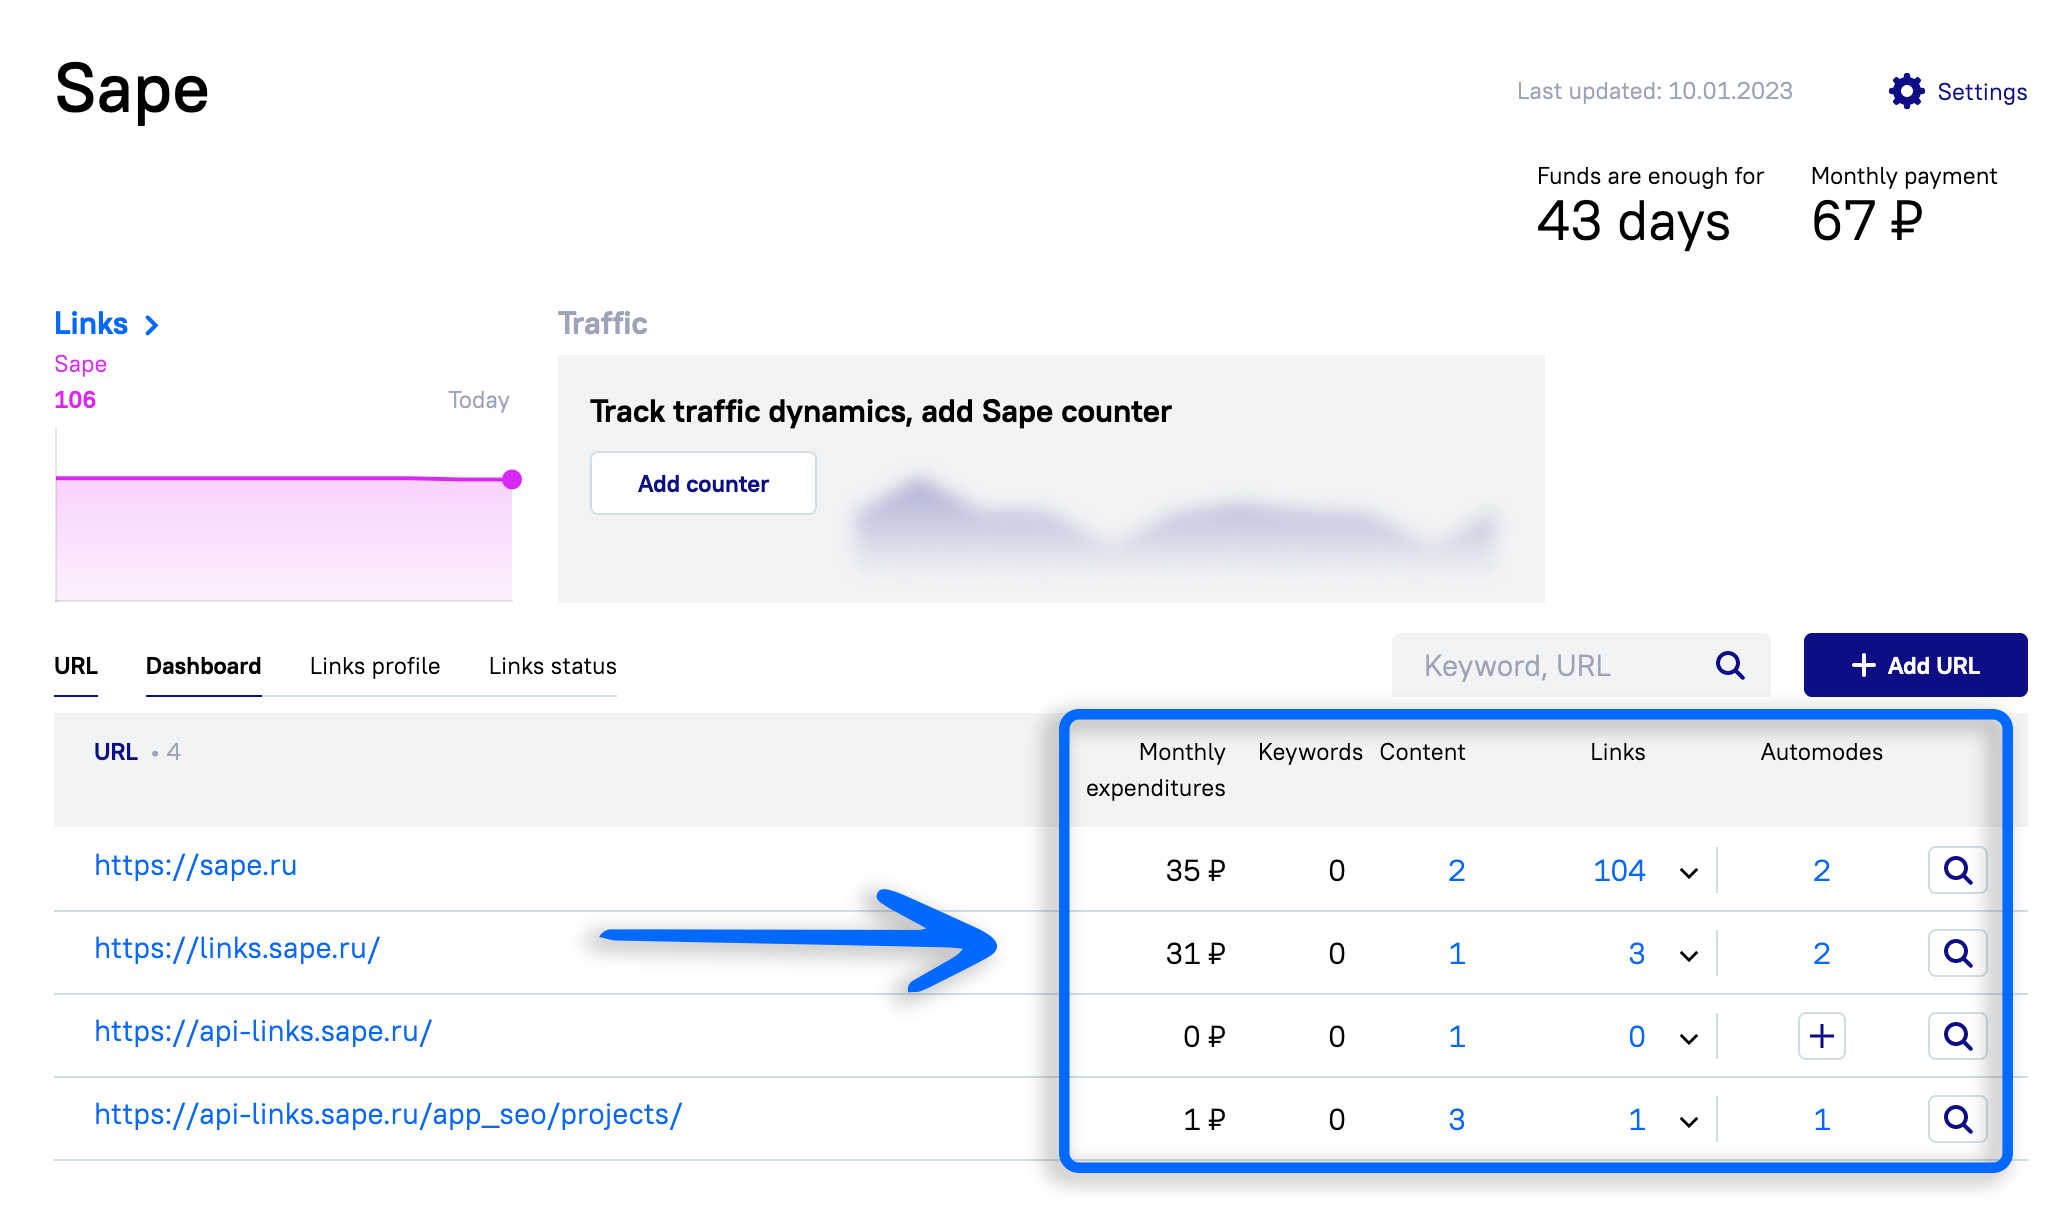The height and width of the screenshot is (1217, 2055).
Task: Open the 104 links count for sape.ru
Action: click(x=1619, y=871)
